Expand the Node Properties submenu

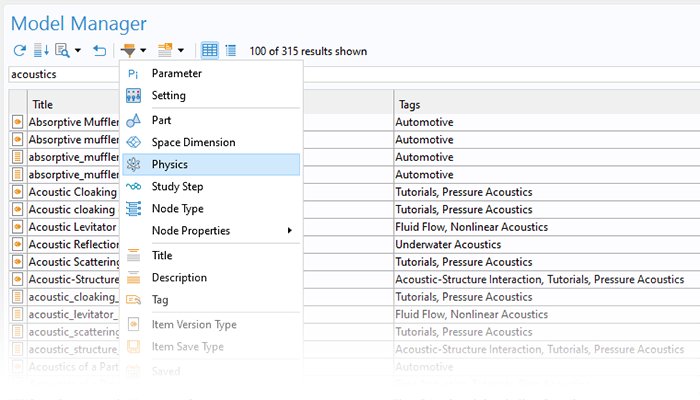211,230
